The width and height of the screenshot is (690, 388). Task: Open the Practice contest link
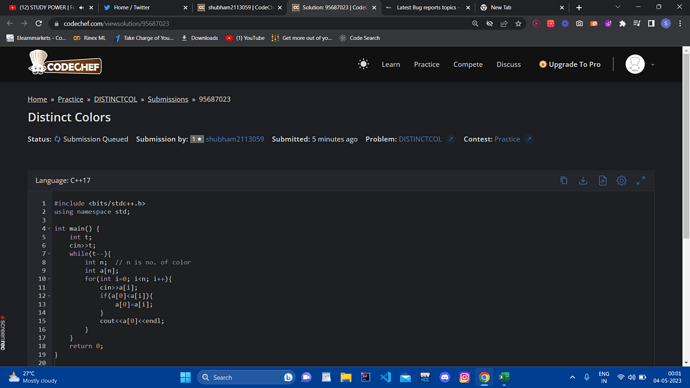coord(507,139)
